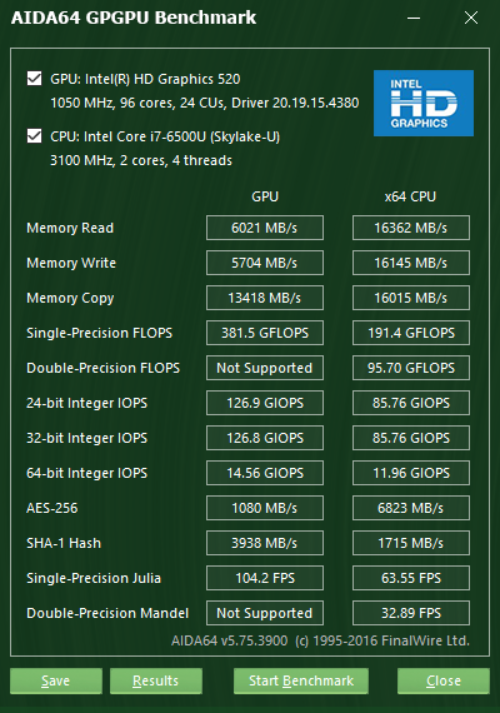This screenshot has width=500, height=713.
Task: Click the Intel HD Graphics logo
Action: (x=424, y=103)
